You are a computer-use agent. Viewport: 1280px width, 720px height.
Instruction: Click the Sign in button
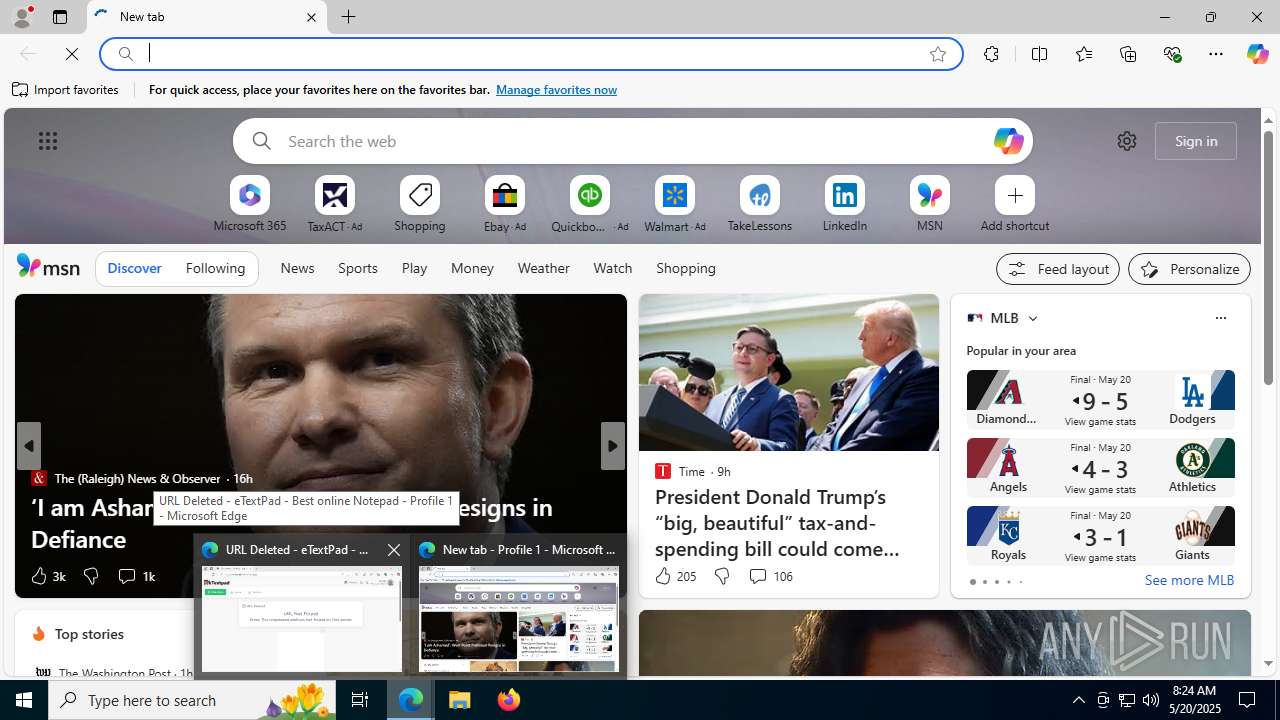[1195, 141]
